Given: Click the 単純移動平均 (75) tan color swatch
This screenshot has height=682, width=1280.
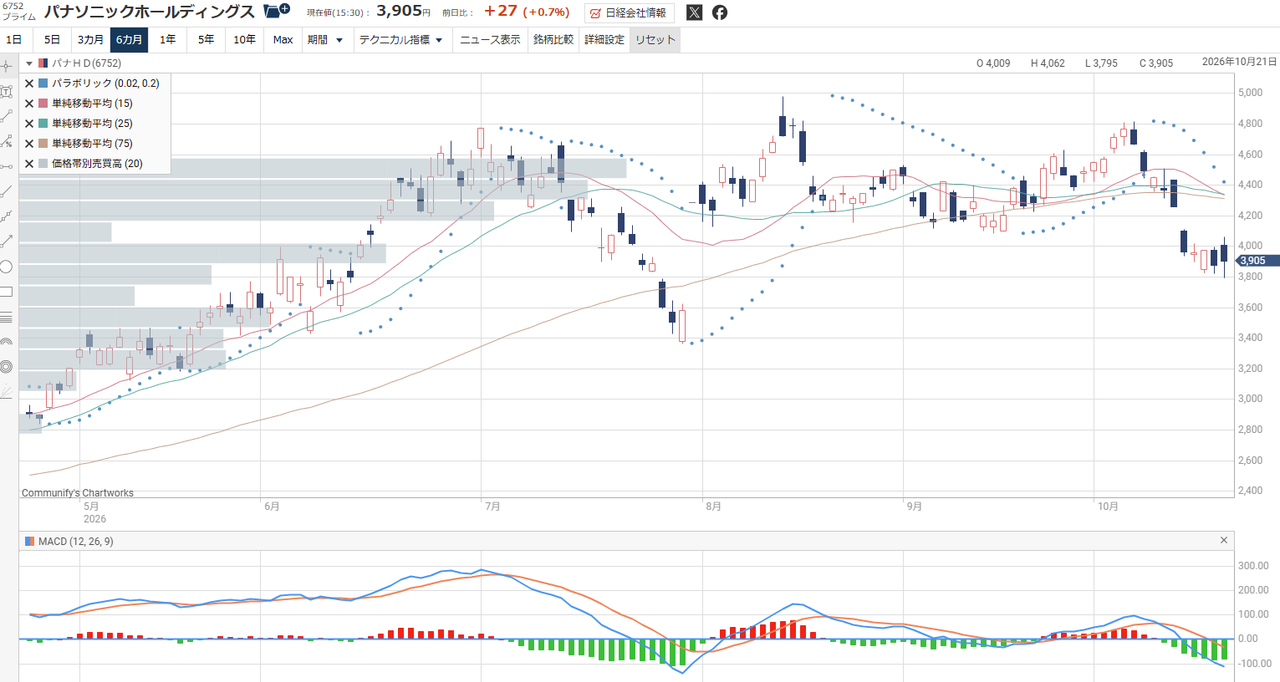Looking at the screenshot, I should [x=43, y=143].
